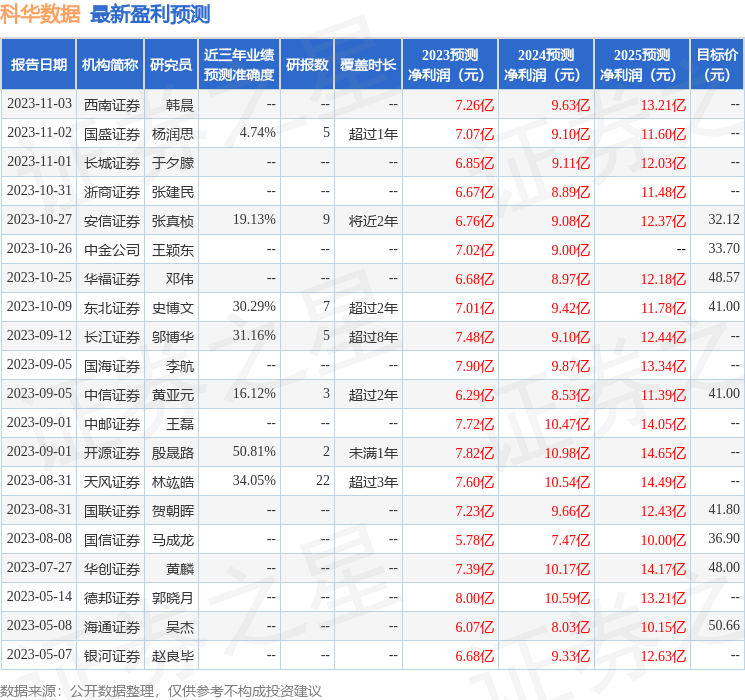Click coverage duration 超过8年
The image size is (745, 700).
[x=373, y=337]
